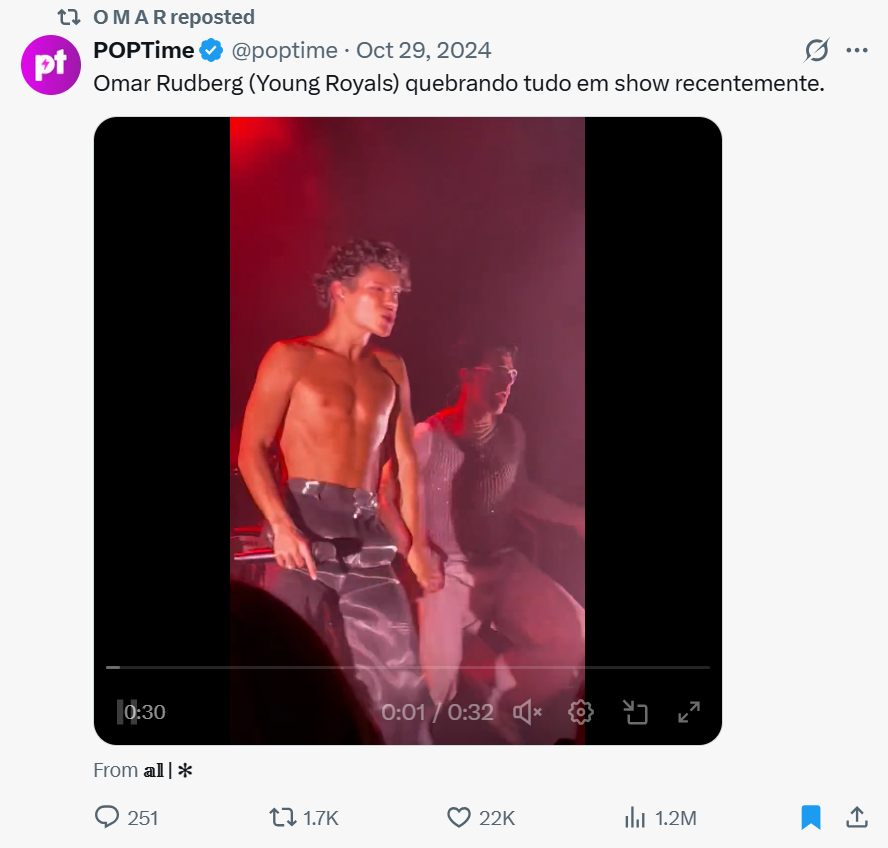Click the "O M A R reposted" label
The width and height of the screenshot is (888, 848).
[x=173, y=17]
